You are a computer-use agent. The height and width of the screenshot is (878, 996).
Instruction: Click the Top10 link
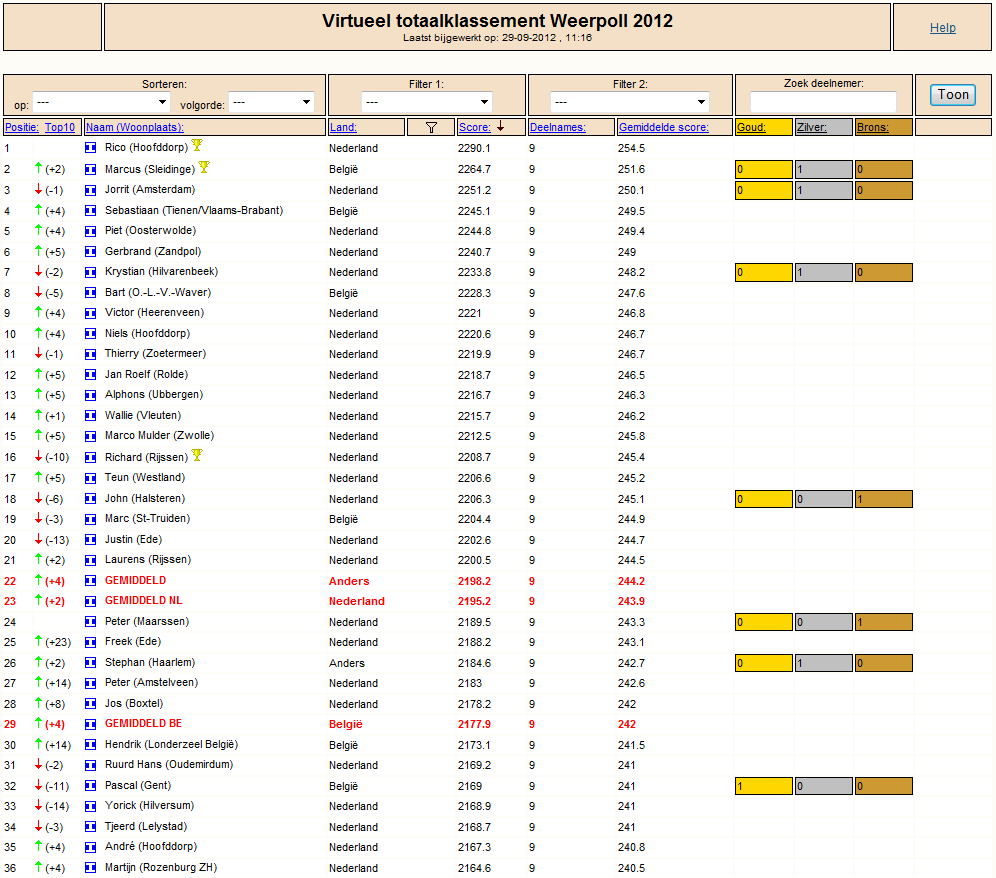click(x=60, y=127)
